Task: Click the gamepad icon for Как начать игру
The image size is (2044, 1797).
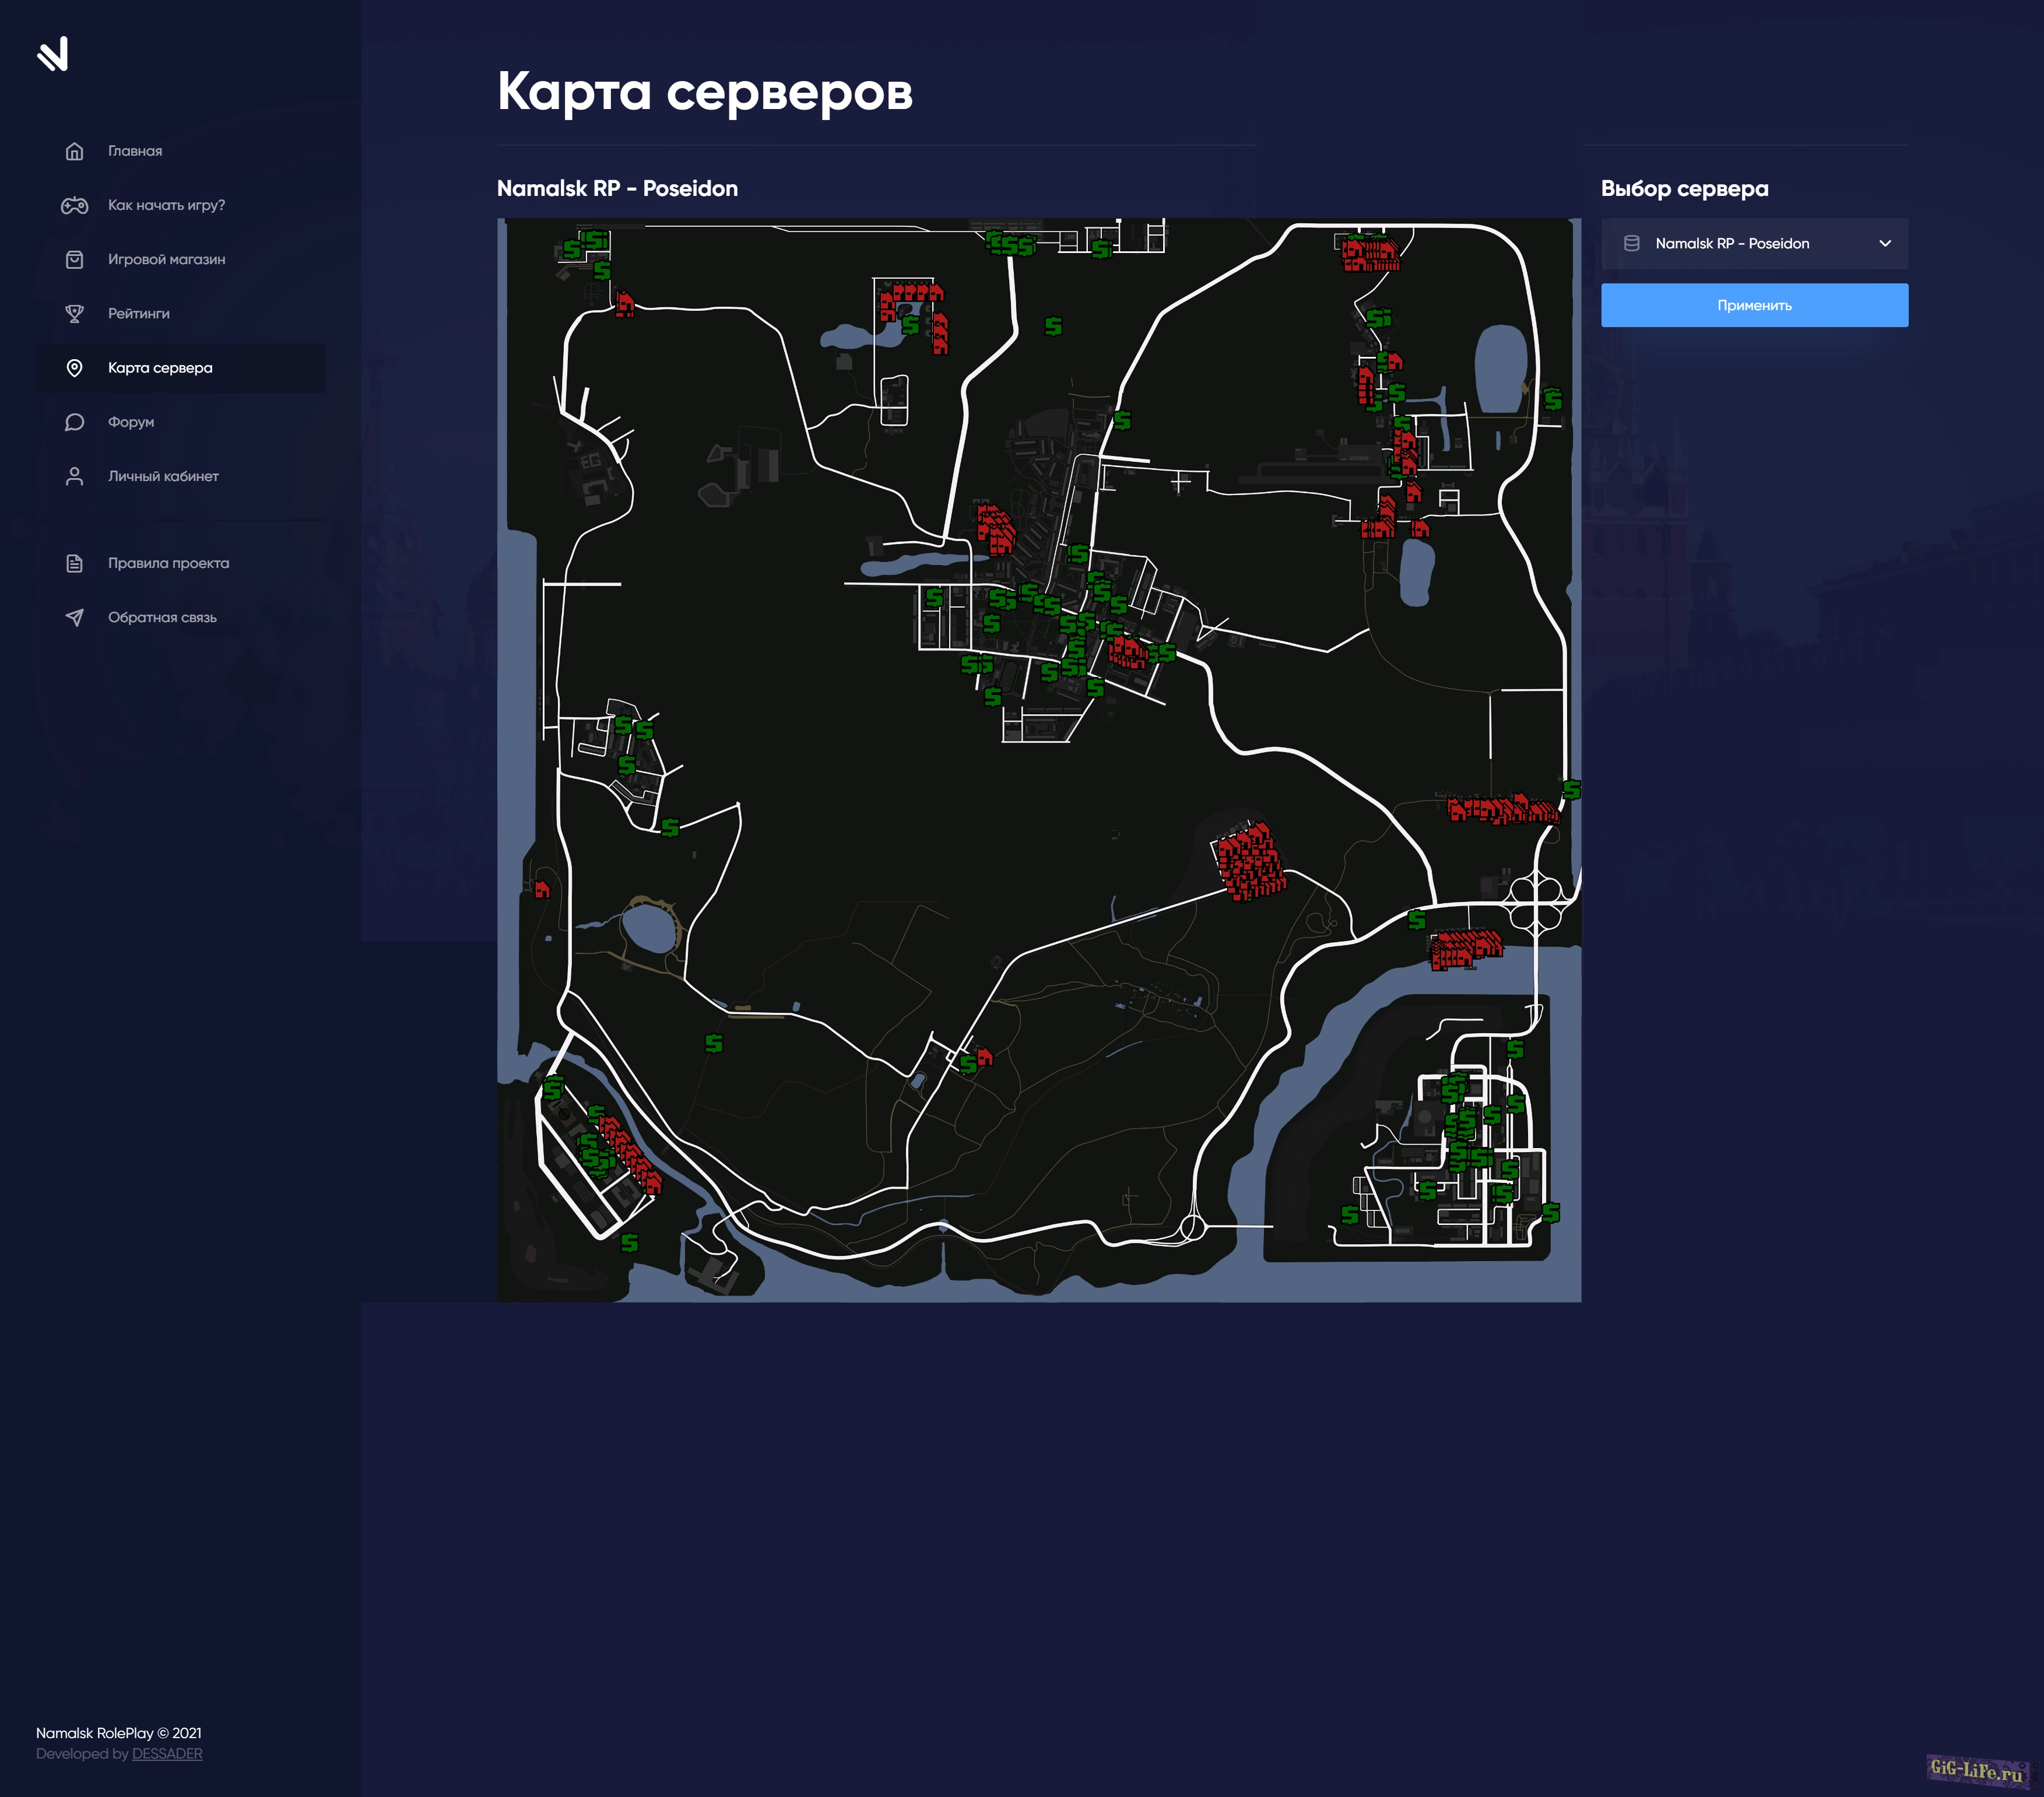Action: tap(74, 205)
